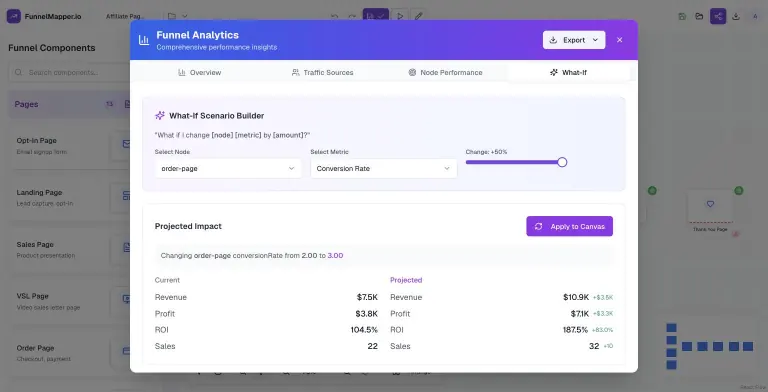This screenshot has height=392, width=768.
Task: Click the green save icon
Action: click(682, 16)
